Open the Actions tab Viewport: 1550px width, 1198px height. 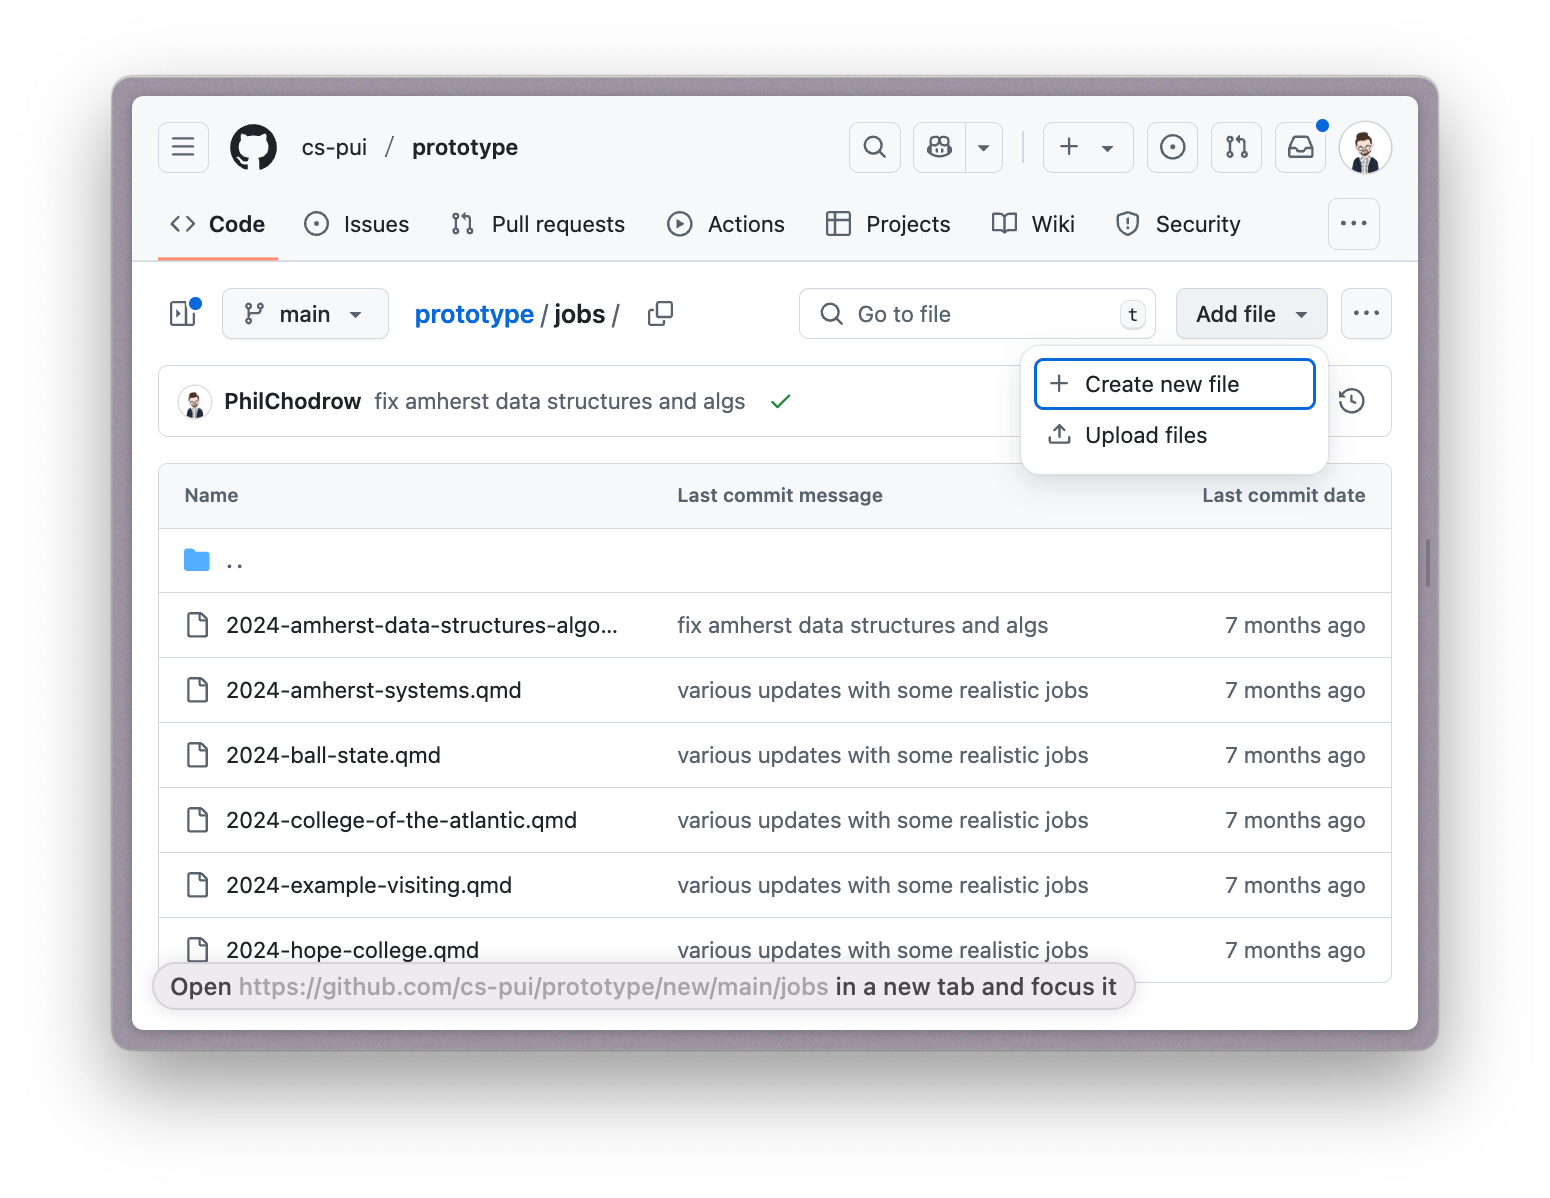[726, 224]
